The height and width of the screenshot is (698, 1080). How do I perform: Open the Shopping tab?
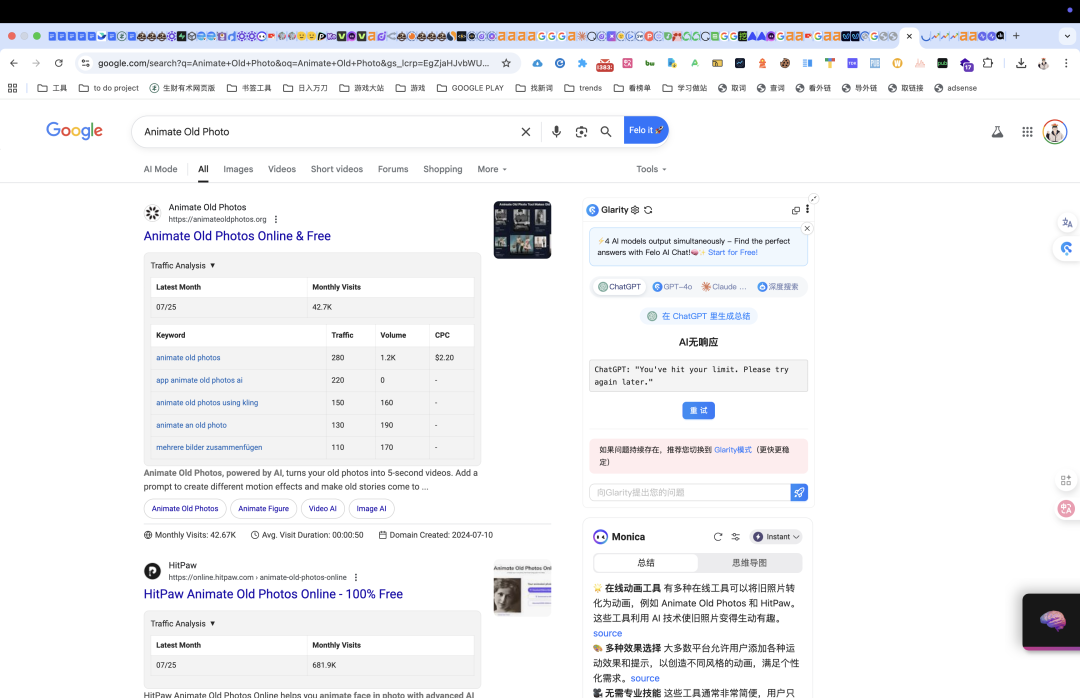(443, 169)
